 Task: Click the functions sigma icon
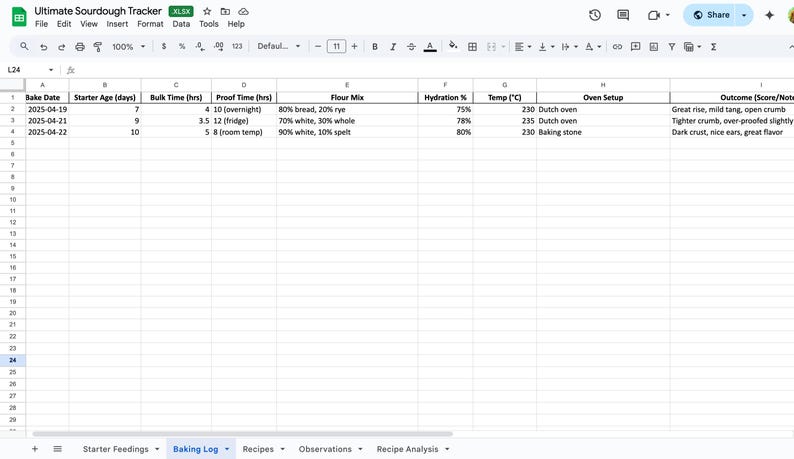tap(713, 47)
